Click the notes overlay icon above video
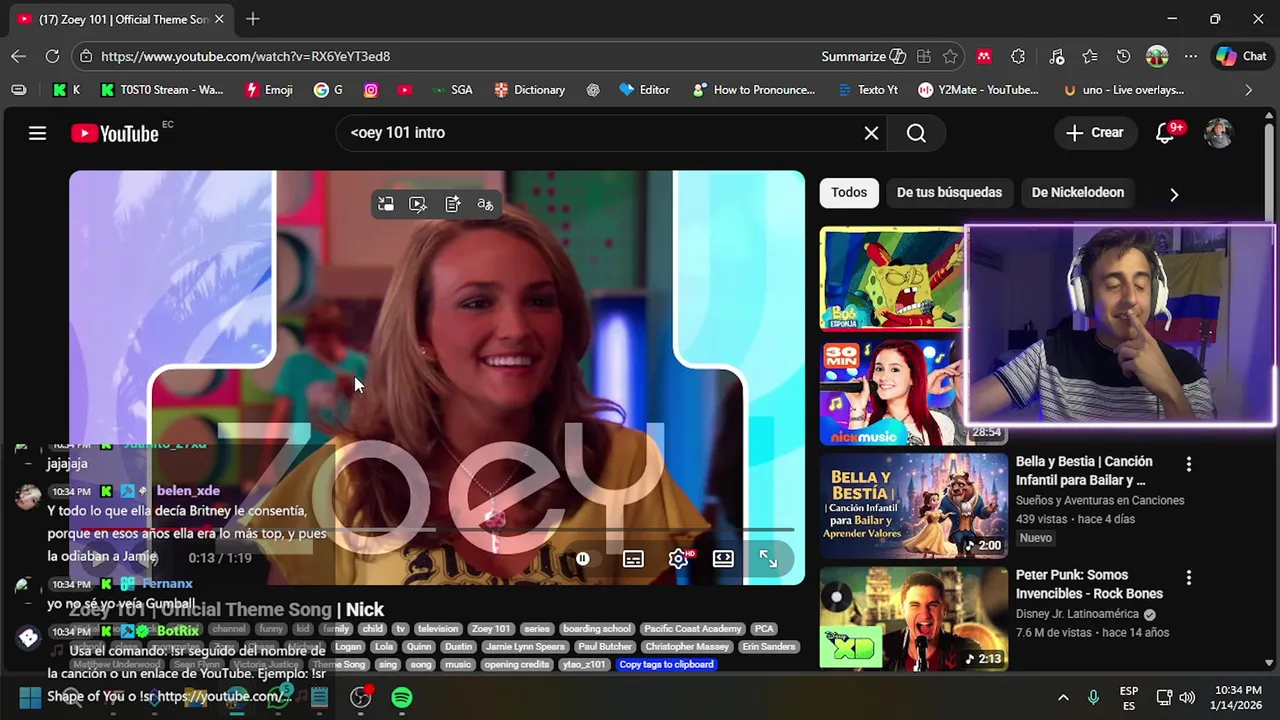 coord(452,204)
